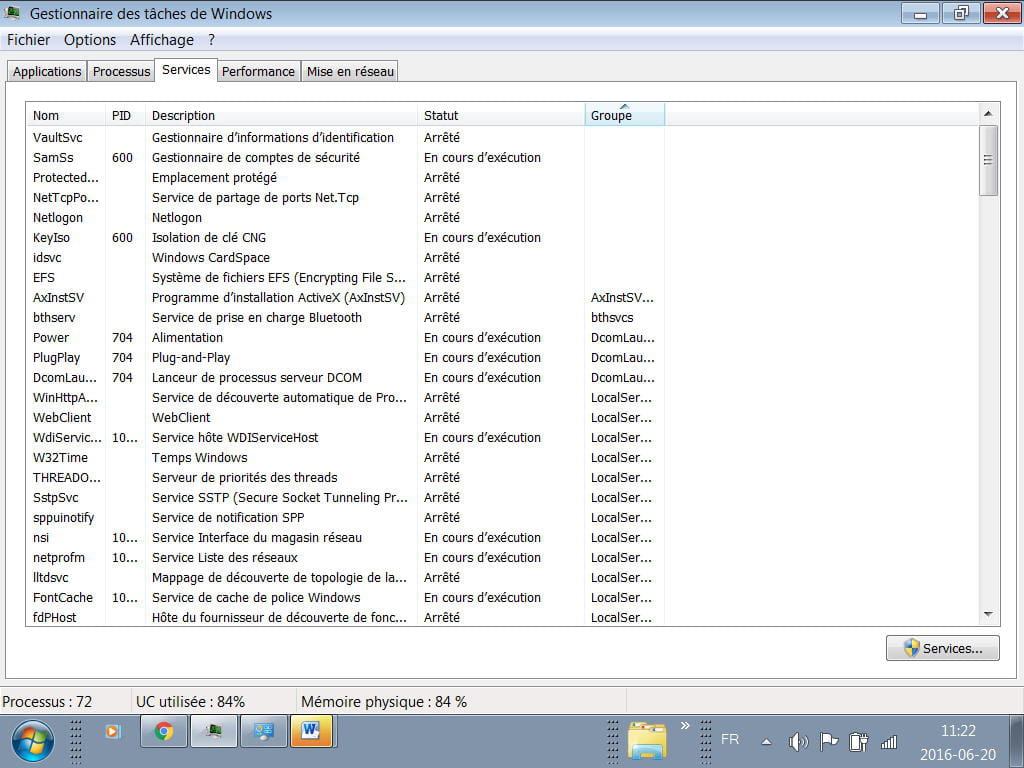Viewport: 1024px width, 768px height.
Task: Switch to the Applications tab
Action: coord(47,71)
